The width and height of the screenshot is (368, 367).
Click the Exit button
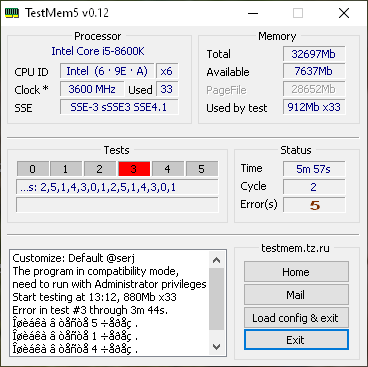coord(296,340)
